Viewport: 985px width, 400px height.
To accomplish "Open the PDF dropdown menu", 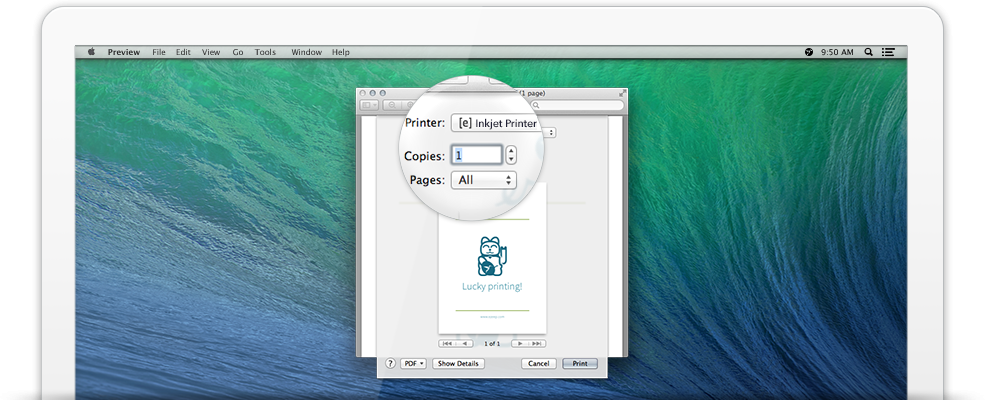I will point(413,364).
